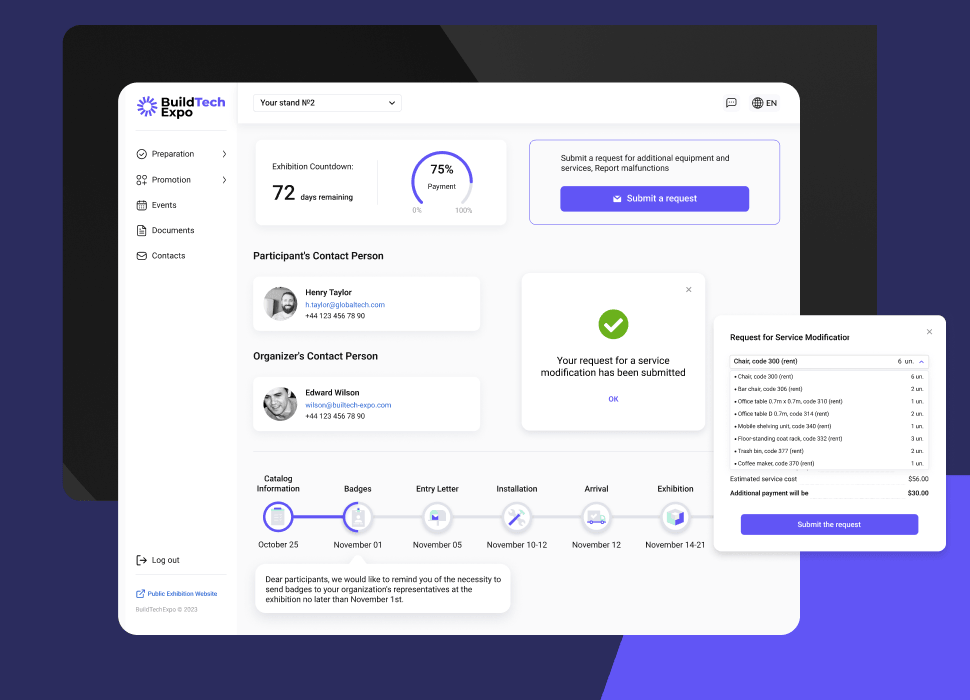
Task: Expand the Promotion menu chevron
Action: click(x=224, y=180)
